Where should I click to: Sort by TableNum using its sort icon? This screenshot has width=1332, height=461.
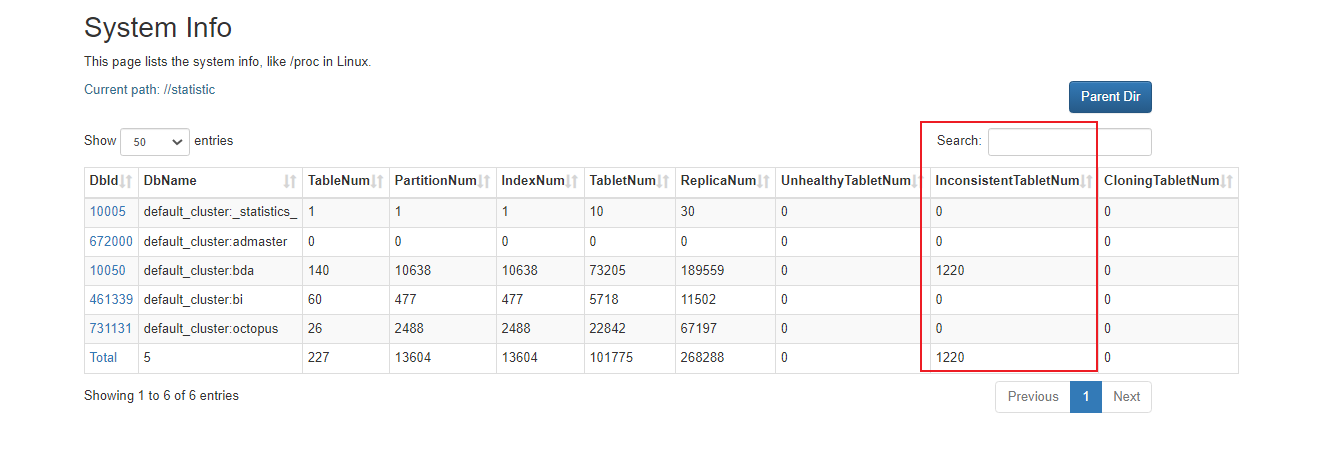click(378, 181)
